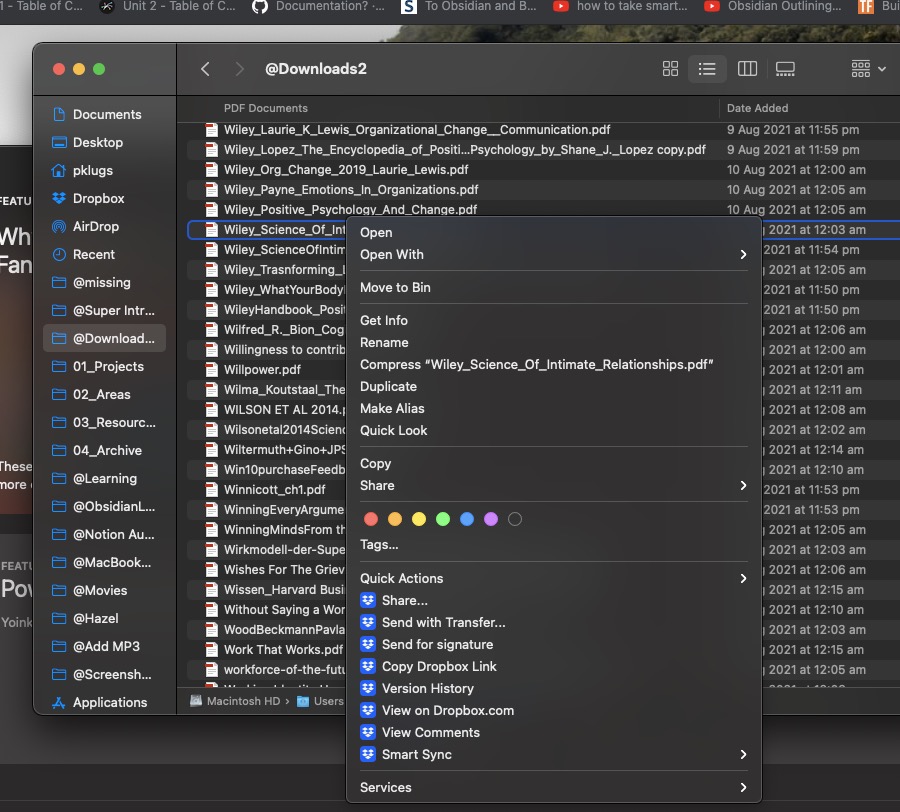Choose Rename in the context menu
Screen dimensions: 900x812
pos(553,343)
